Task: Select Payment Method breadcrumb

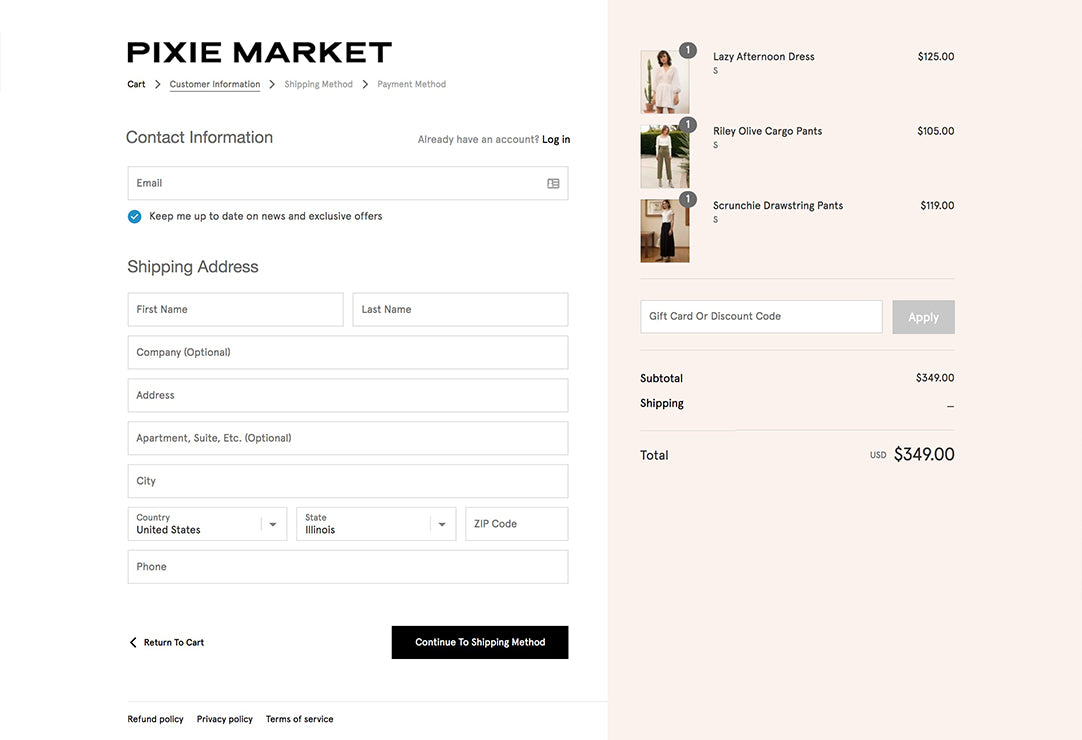Action: pyautogui.click(x=411, y=84)
